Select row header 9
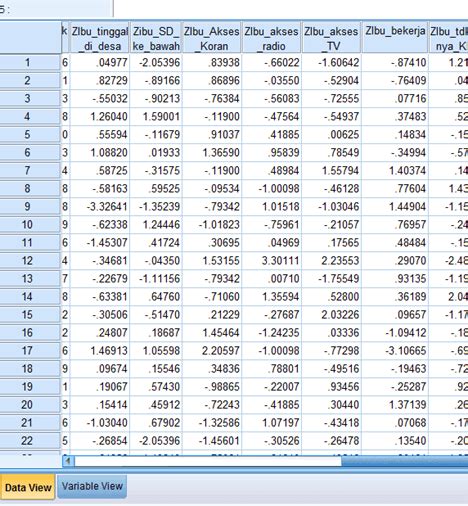The image size is (468, 506). [x=30, y=207]
